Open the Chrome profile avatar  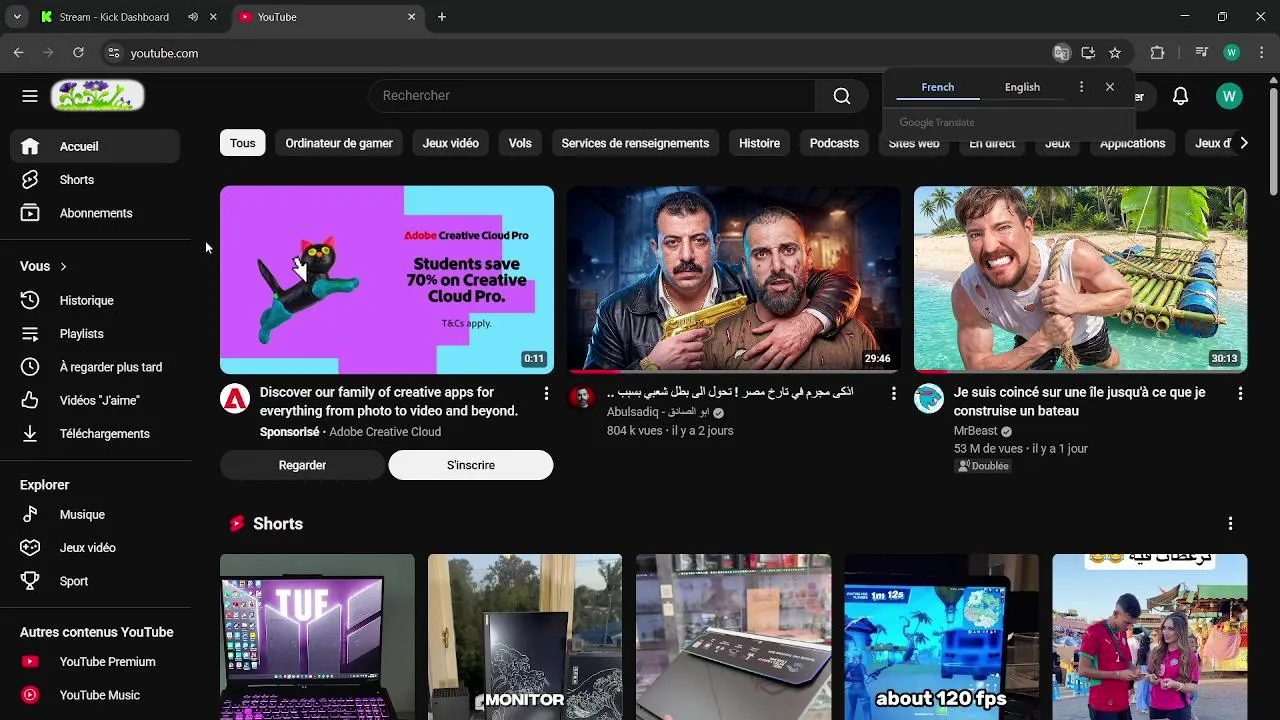pos(1231,53)
